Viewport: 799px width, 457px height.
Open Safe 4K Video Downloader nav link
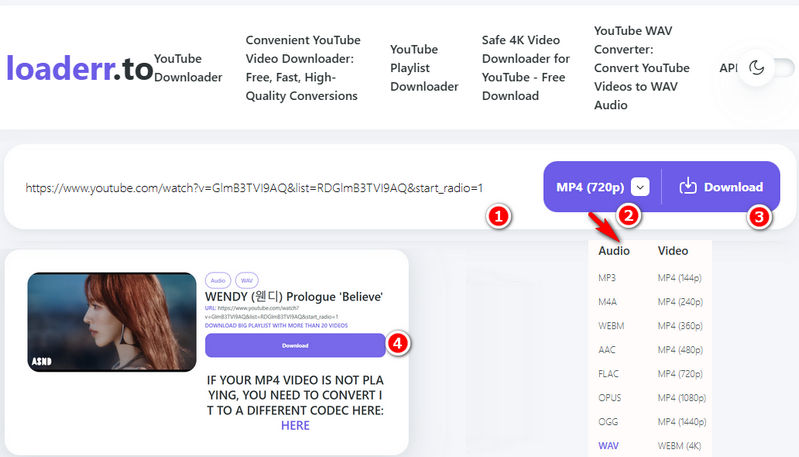pos(525,68)
